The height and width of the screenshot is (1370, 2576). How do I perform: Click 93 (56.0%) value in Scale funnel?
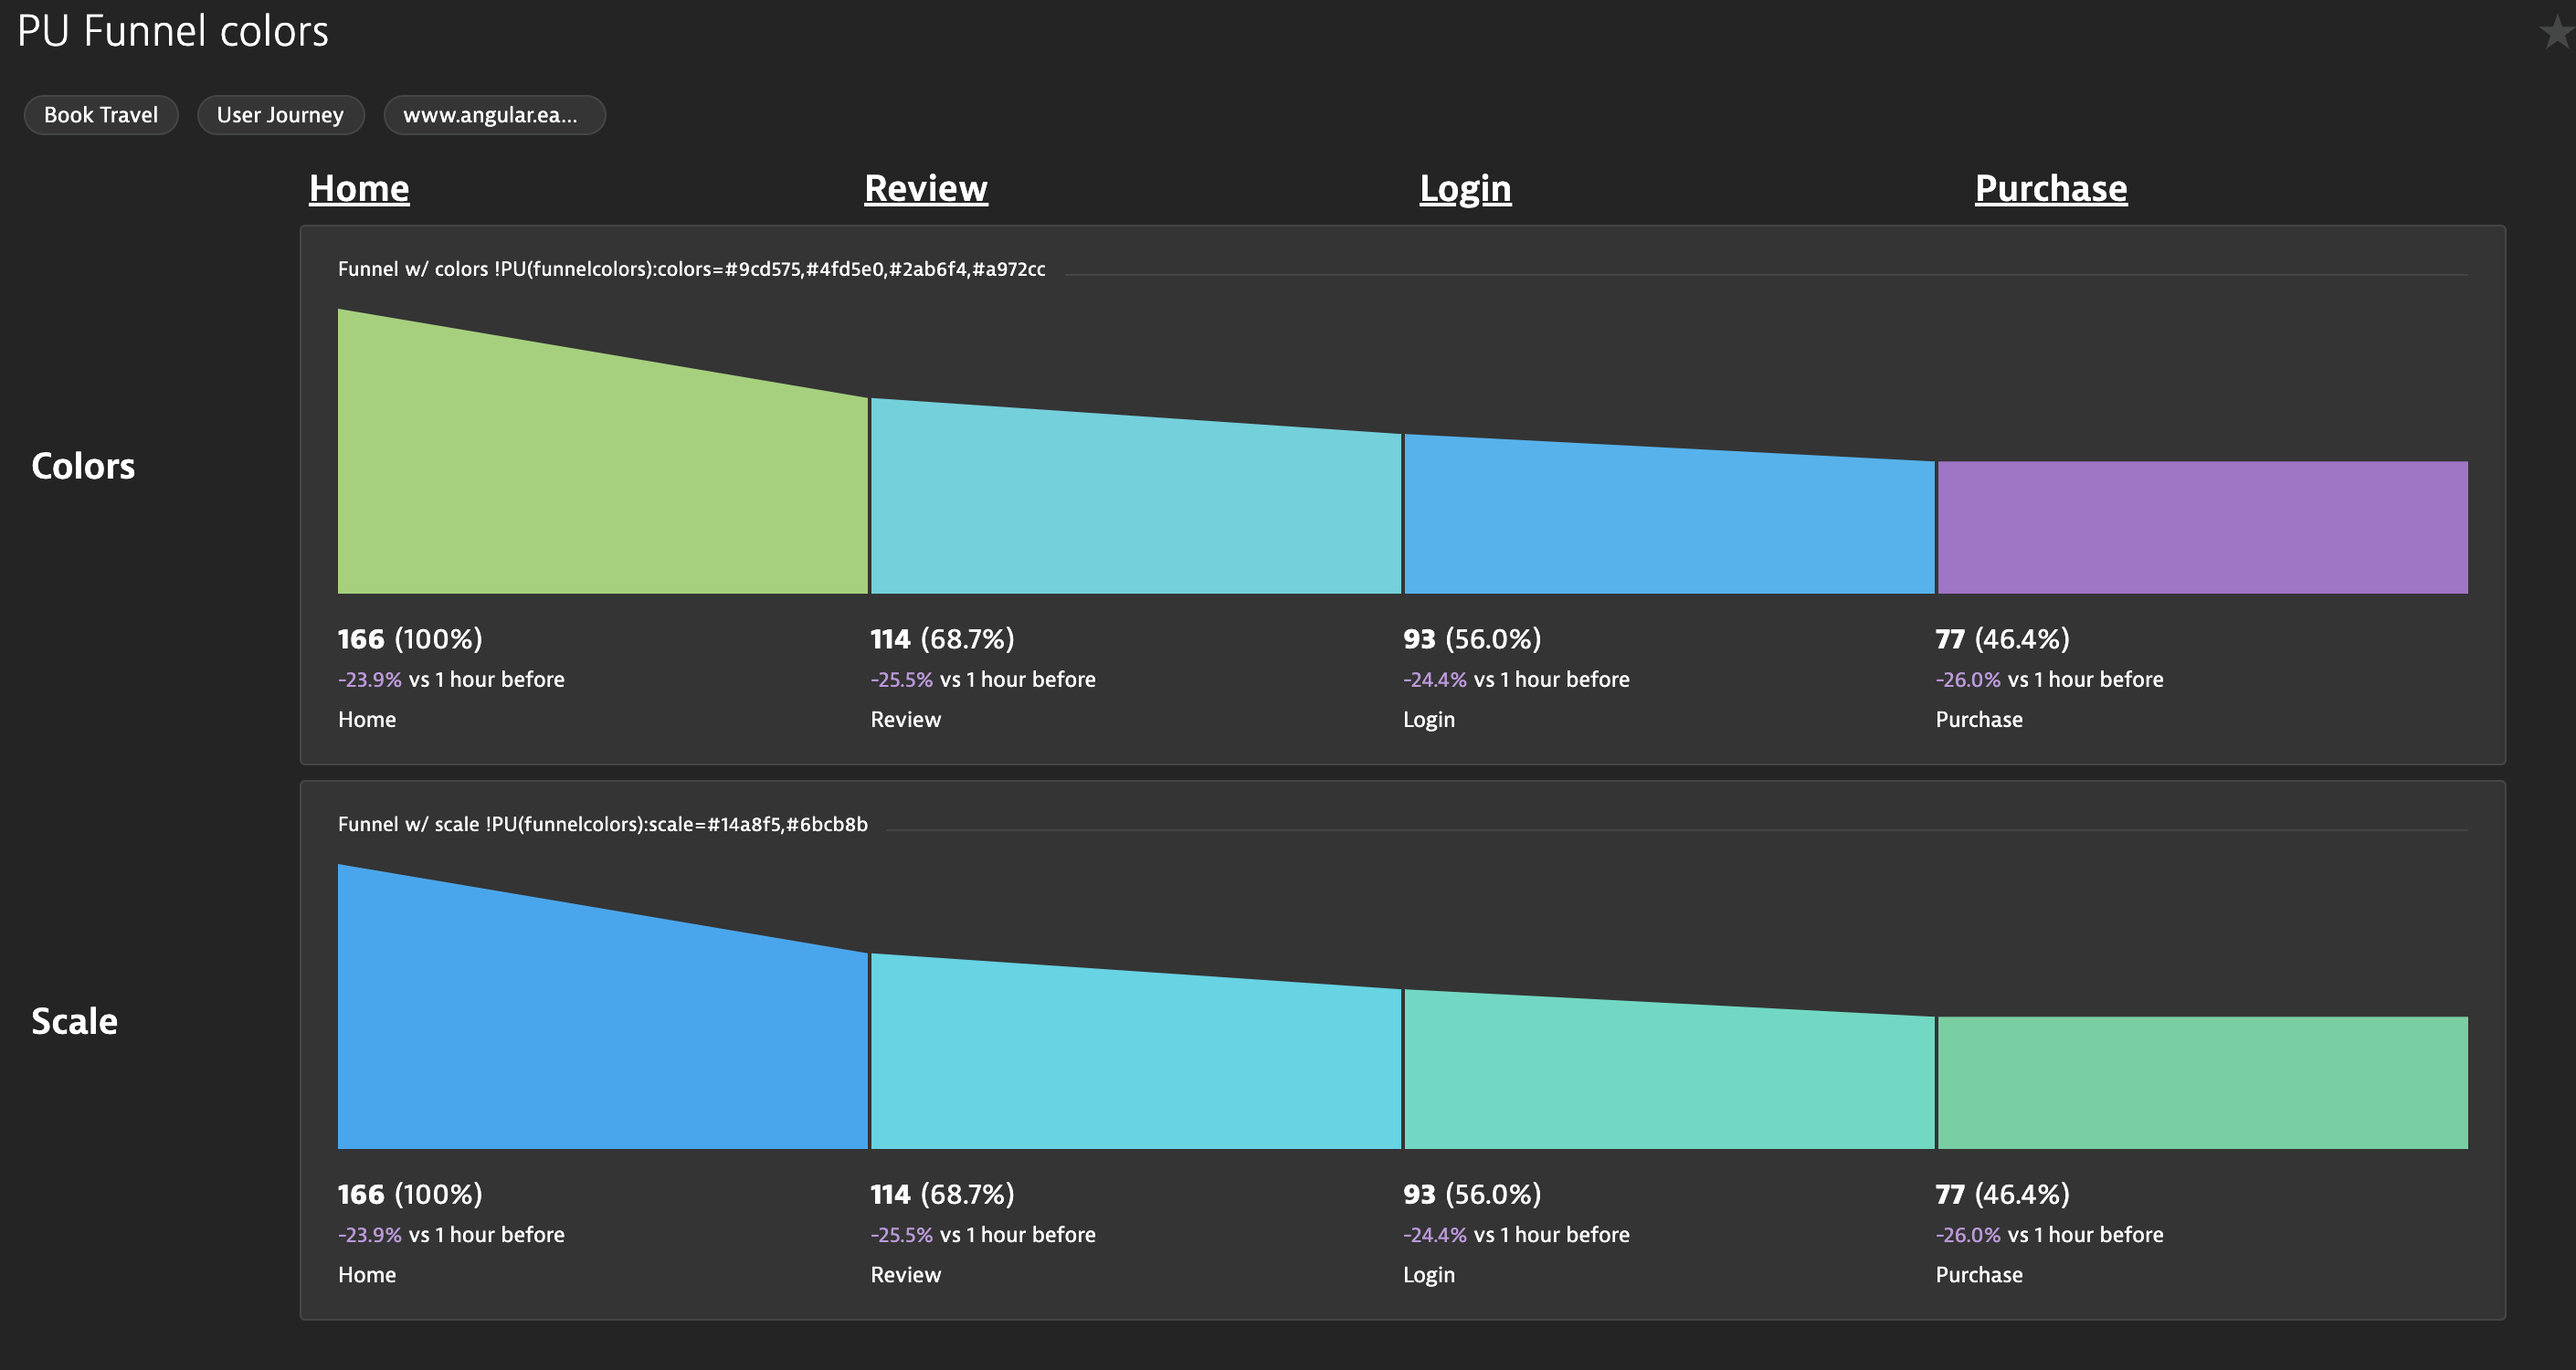pos(1472,1194)
